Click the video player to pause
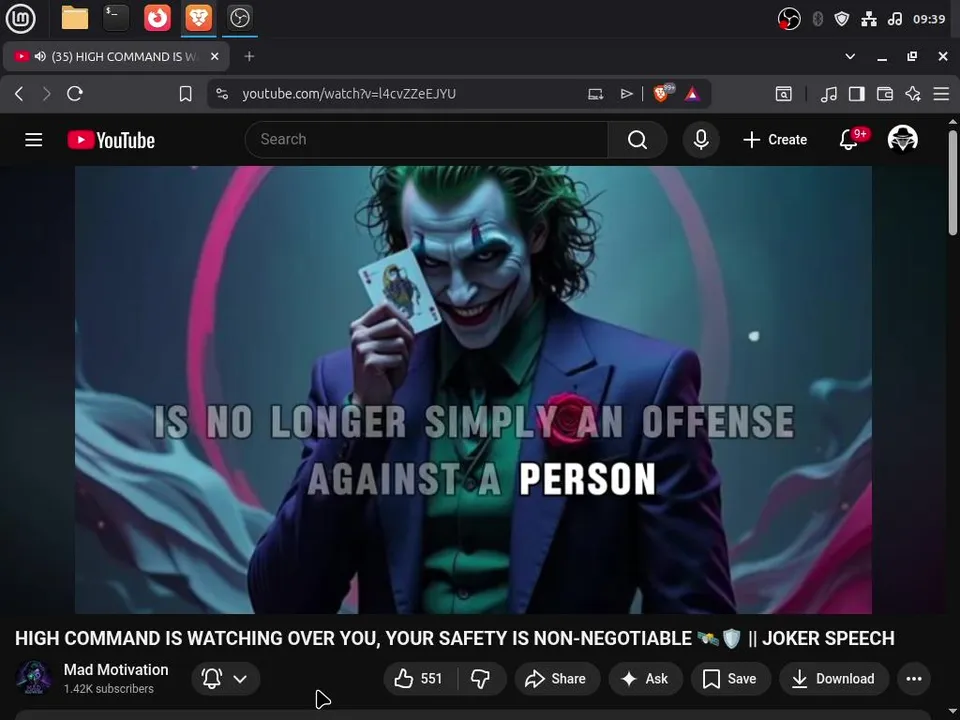The image size is (960, 720). tap(473, 389)
